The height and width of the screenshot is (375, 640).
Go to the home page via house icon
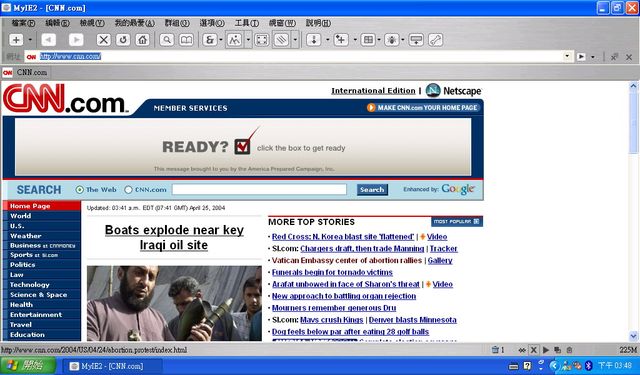tap(142, 40)
